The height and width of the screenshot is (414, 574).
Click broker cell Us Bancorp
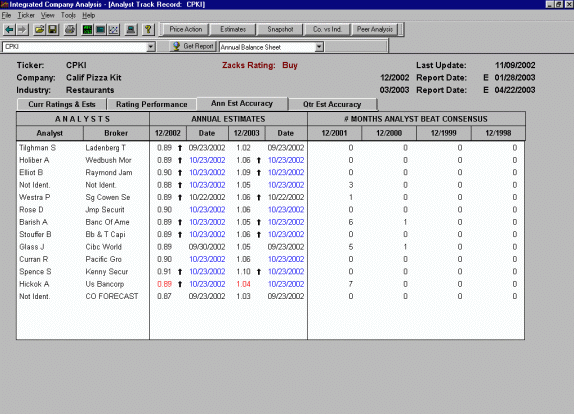105,284
